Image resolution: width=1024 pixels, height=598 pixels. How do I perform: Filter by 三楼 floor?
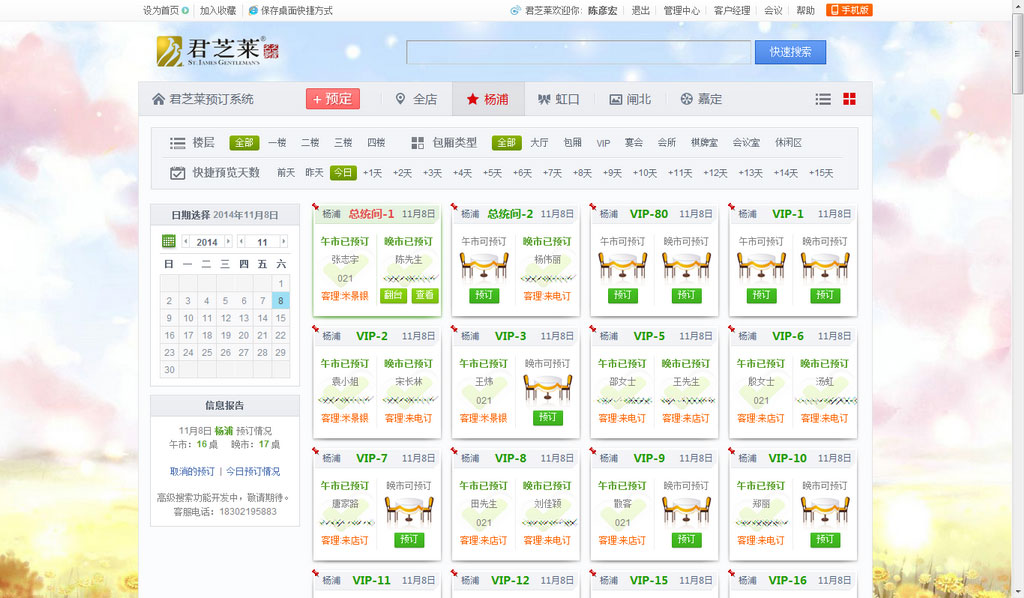343,142
